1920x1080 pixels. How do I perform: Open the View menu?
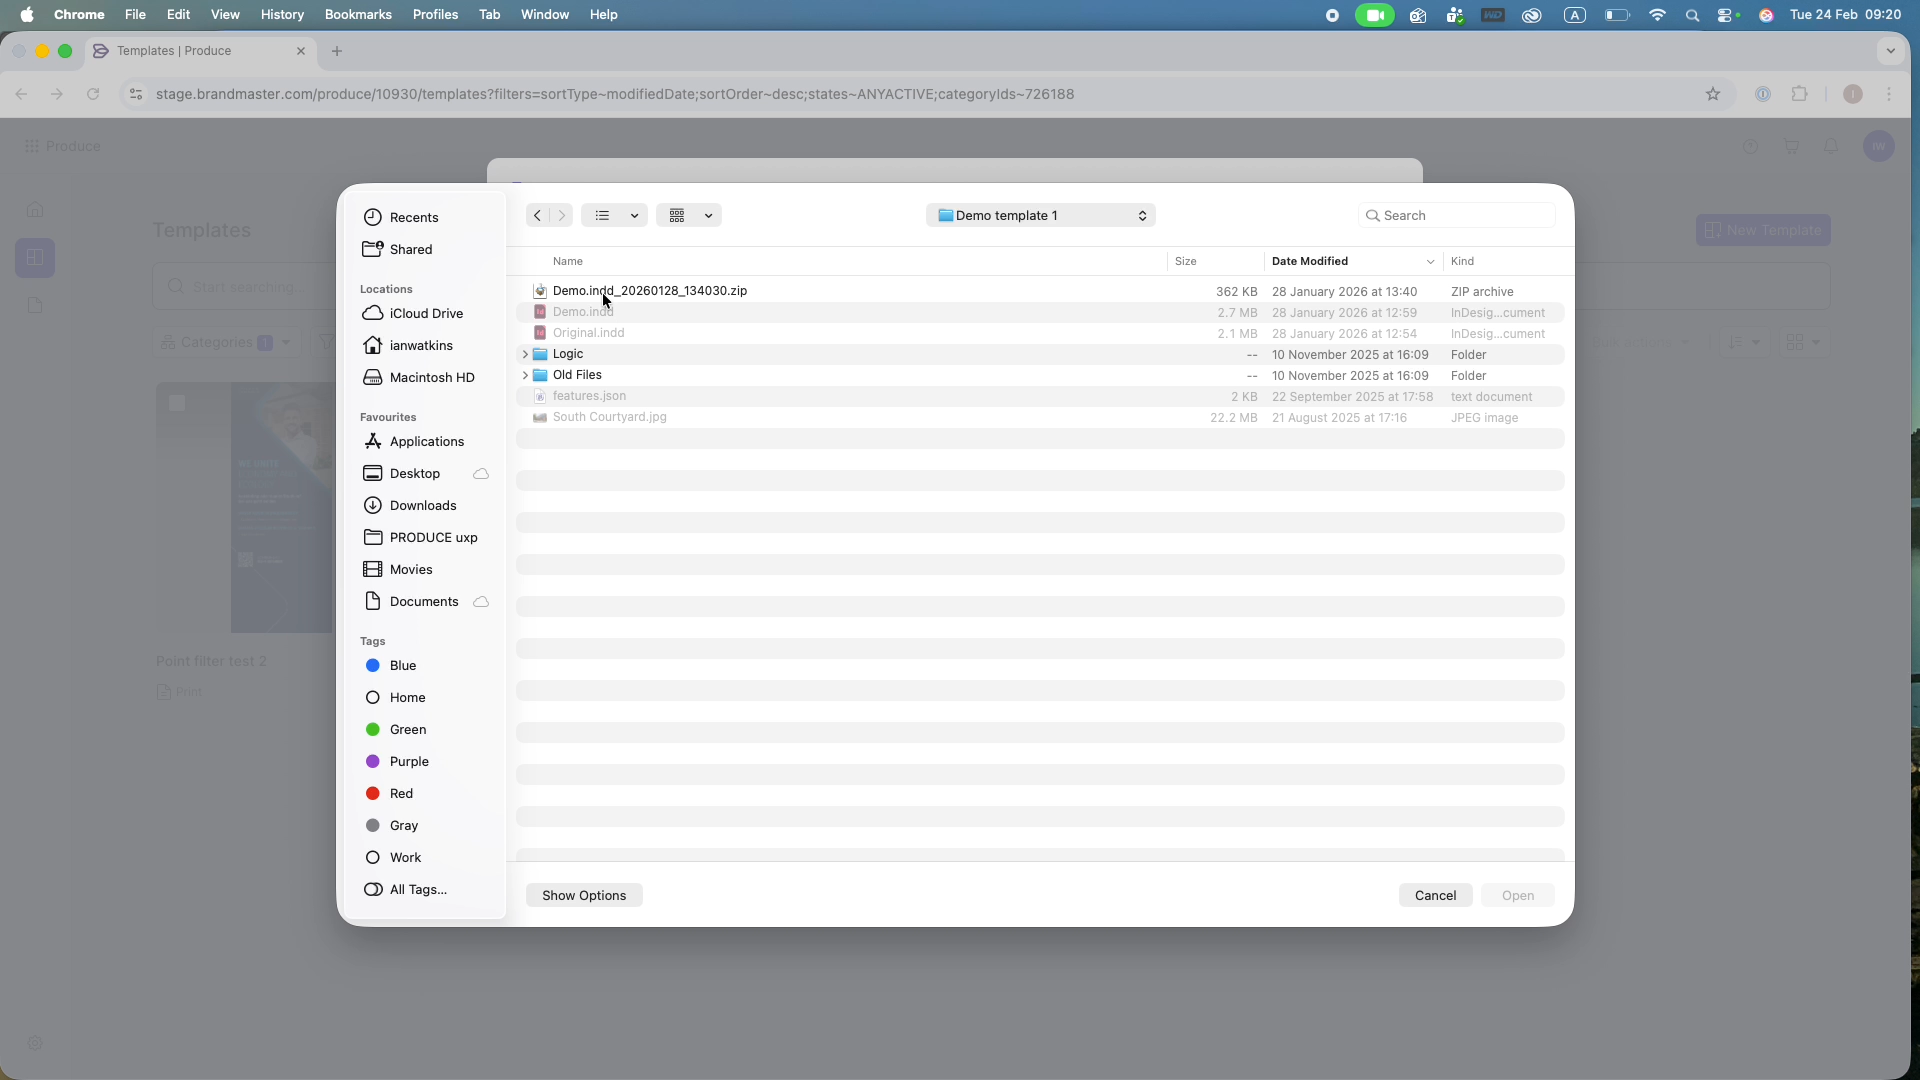click(x=225, y=14)
